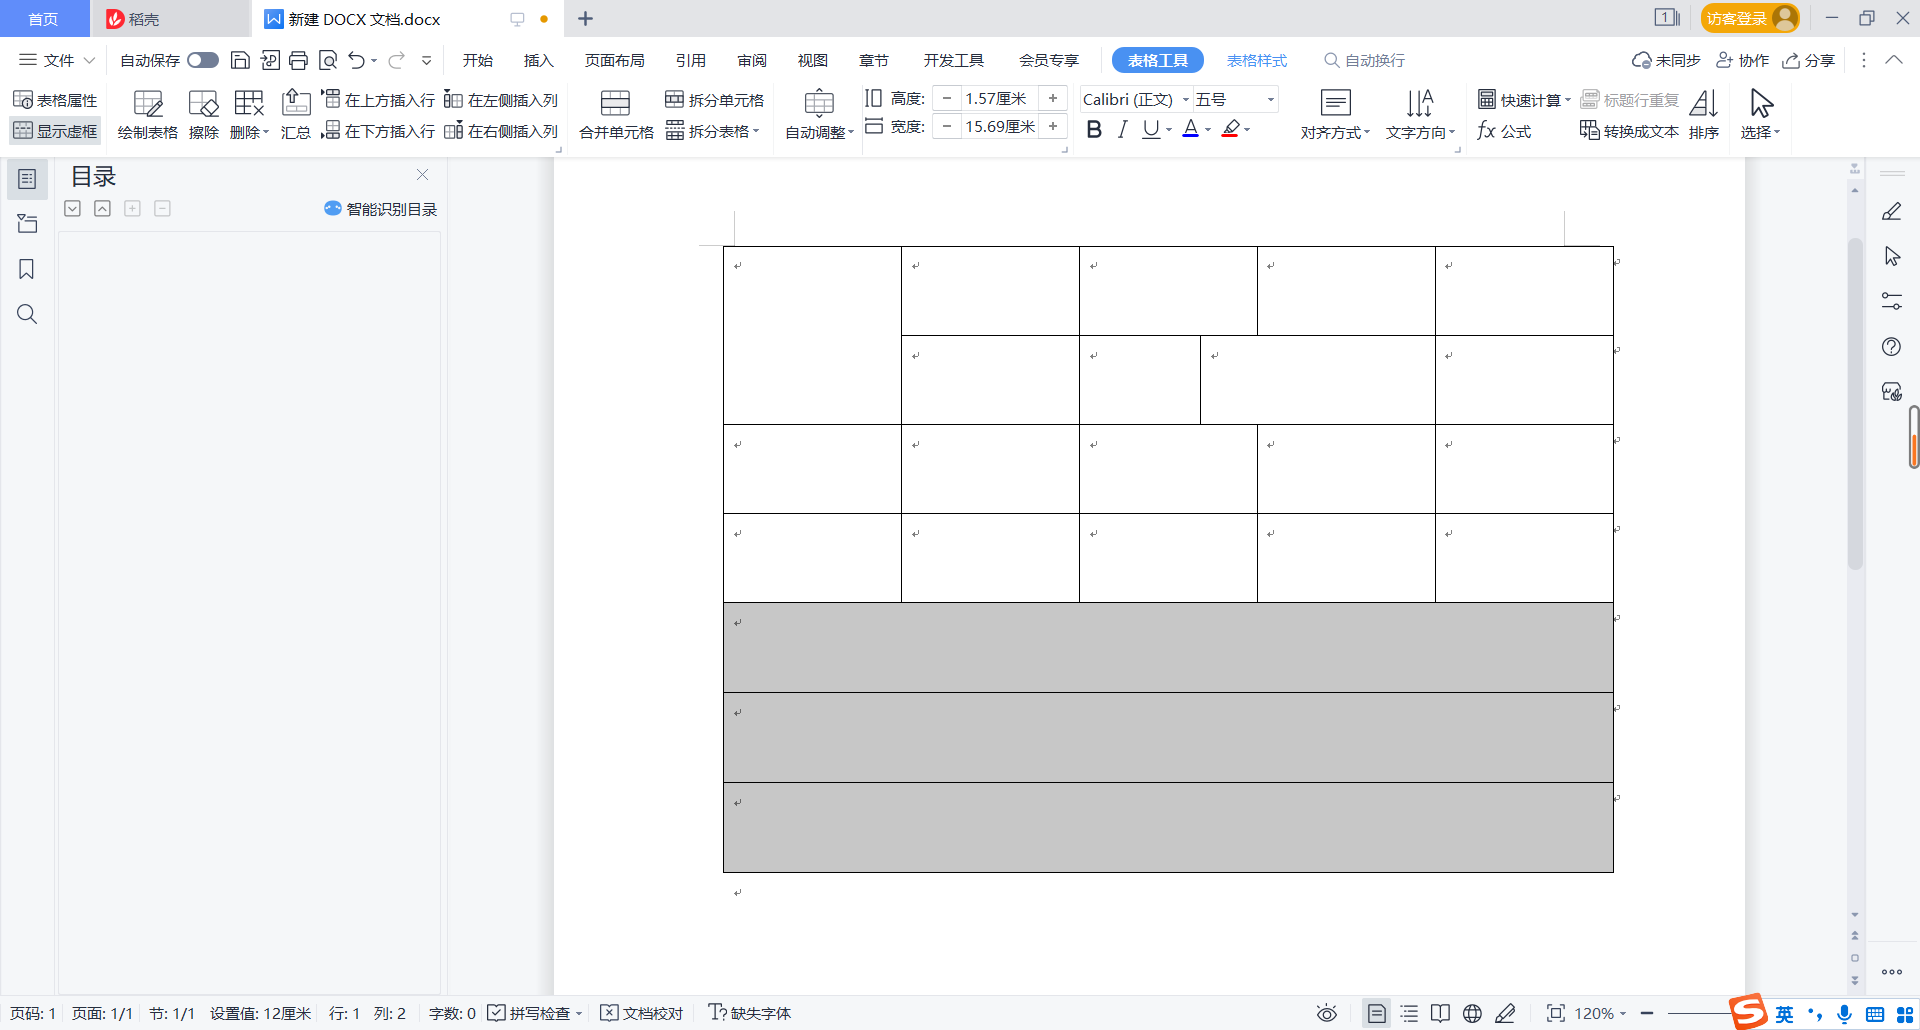Screen dimensions: 1920x1030
Task: Click Smart Recognize TOC (智能识别目录)
Action: (x=381, y=209)
